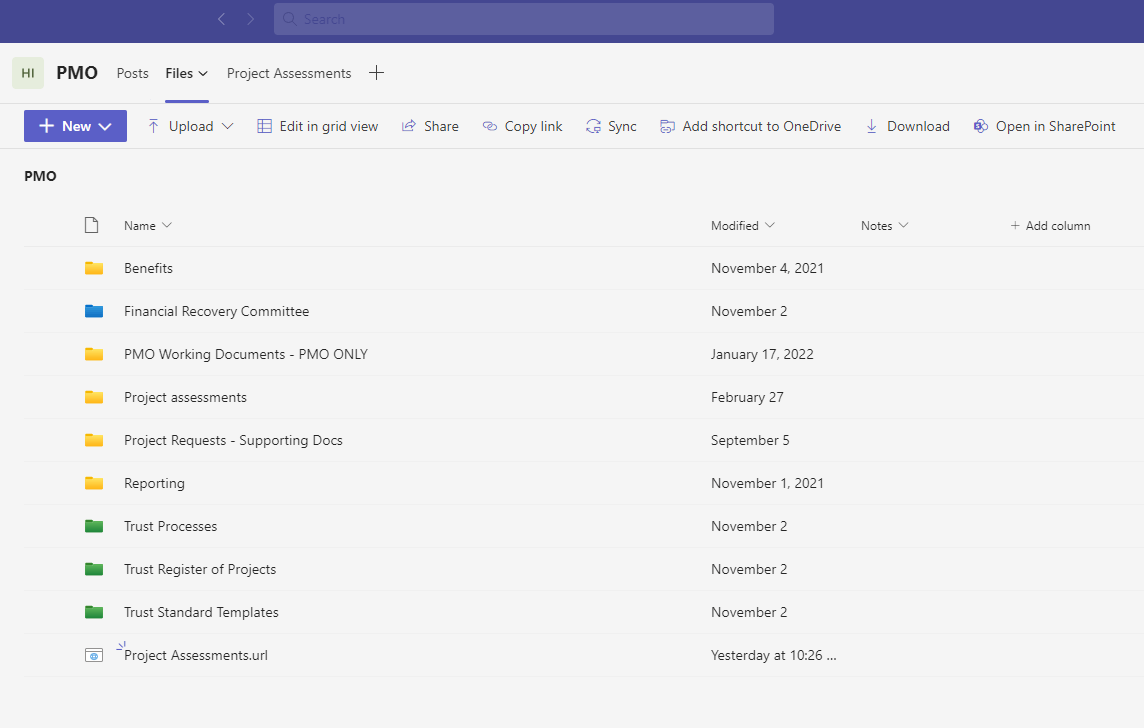
Task: Open Project Requests - Supporting Docs name
Action: coord(233,440)
